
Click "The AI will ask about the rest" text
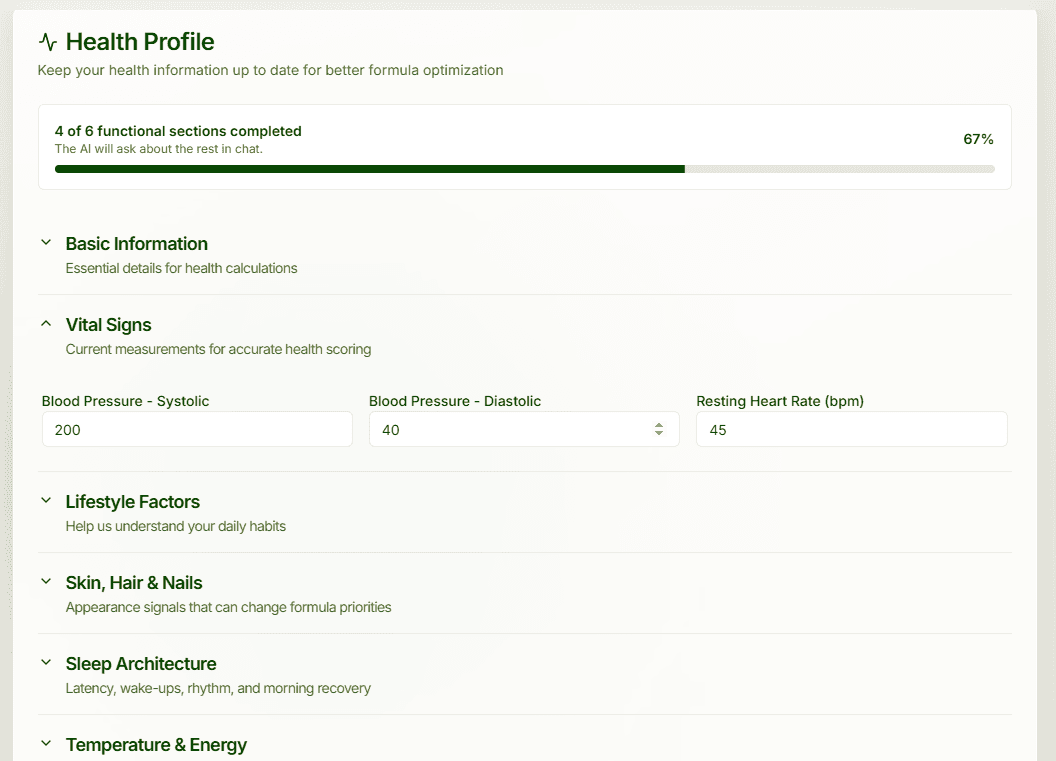click(158, 149)
